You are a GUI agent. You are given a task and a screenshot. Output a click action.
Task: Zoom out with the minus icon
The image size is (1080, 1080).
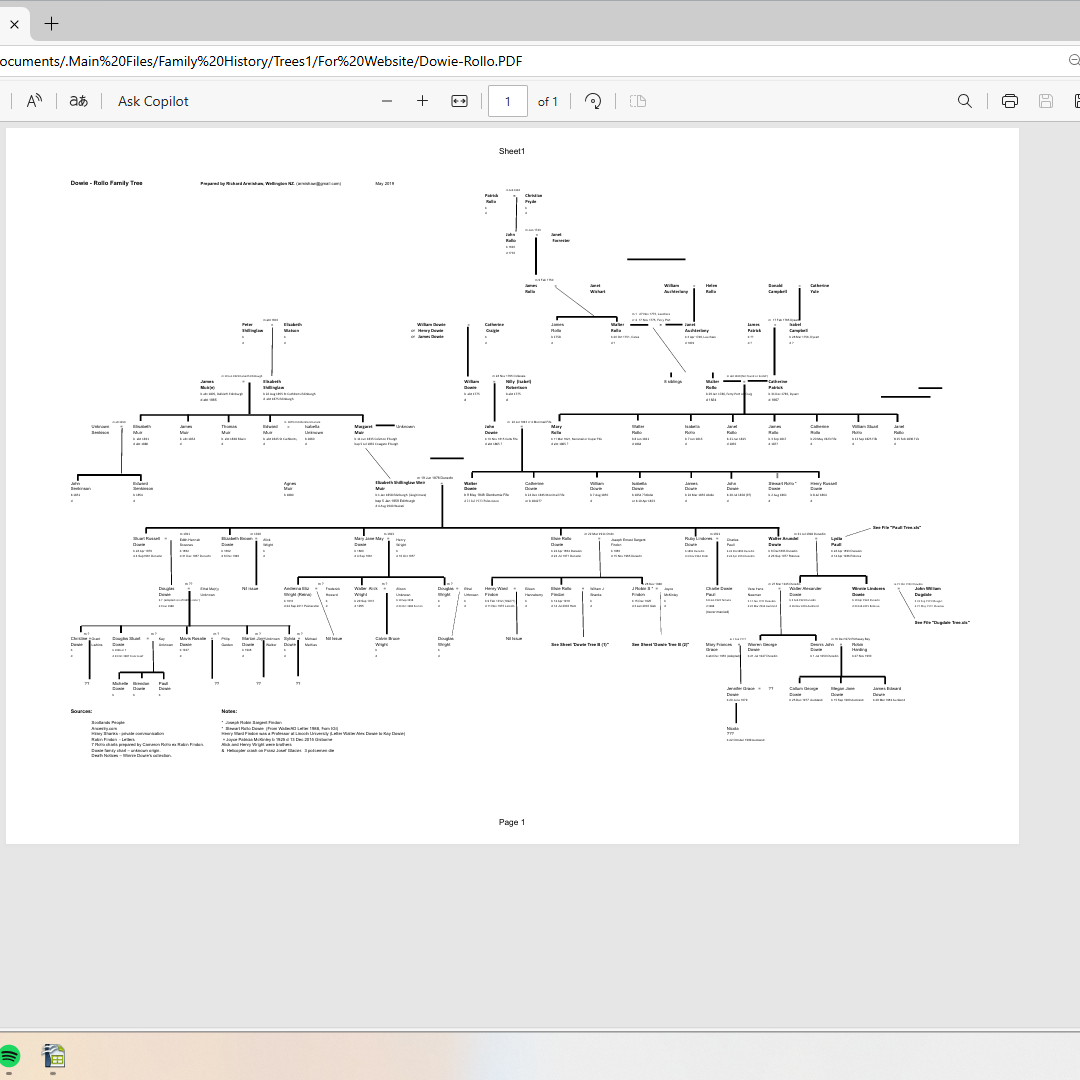[x=387, y=101]
